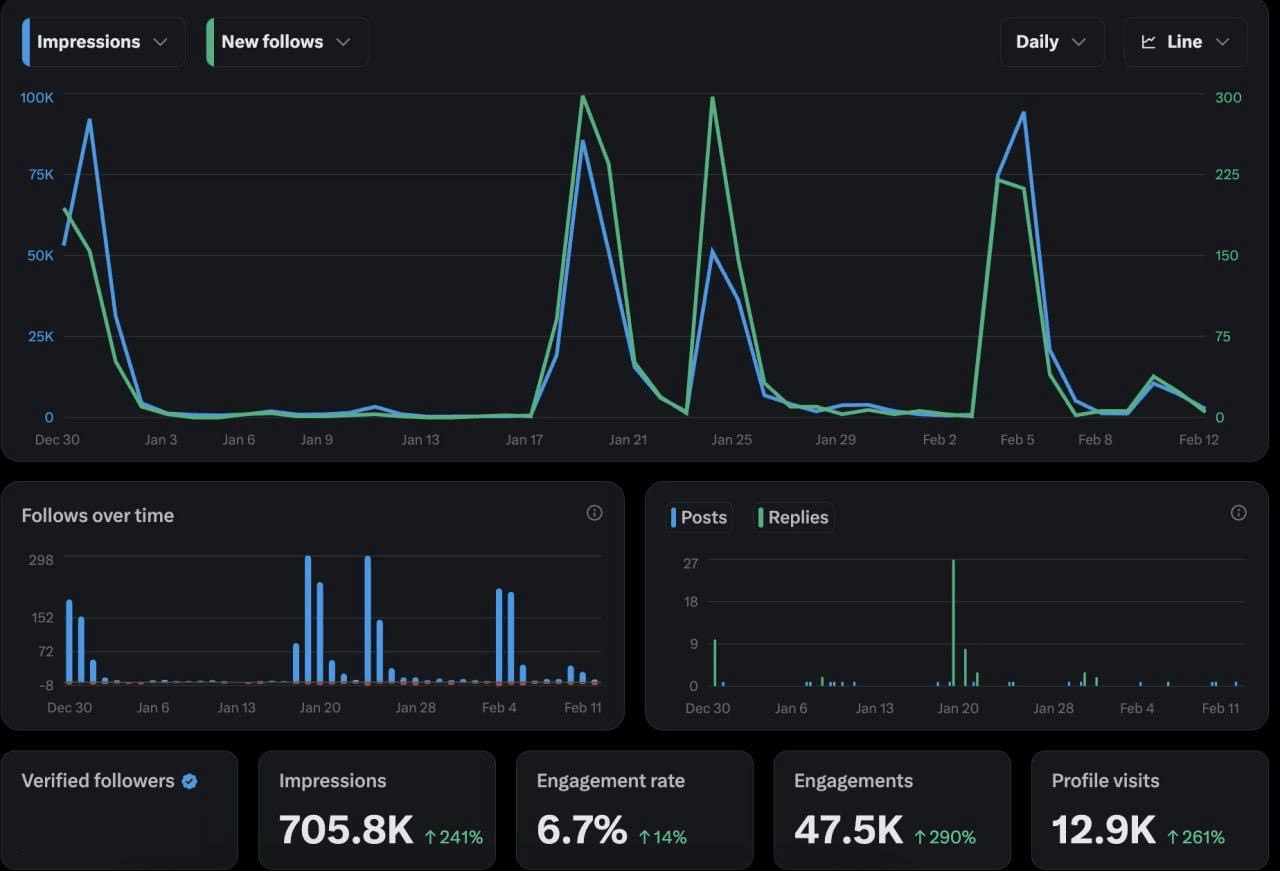Click the info icon on Follows over time
The width and height of the screenshot is (1280, 871).
(594, 513)
